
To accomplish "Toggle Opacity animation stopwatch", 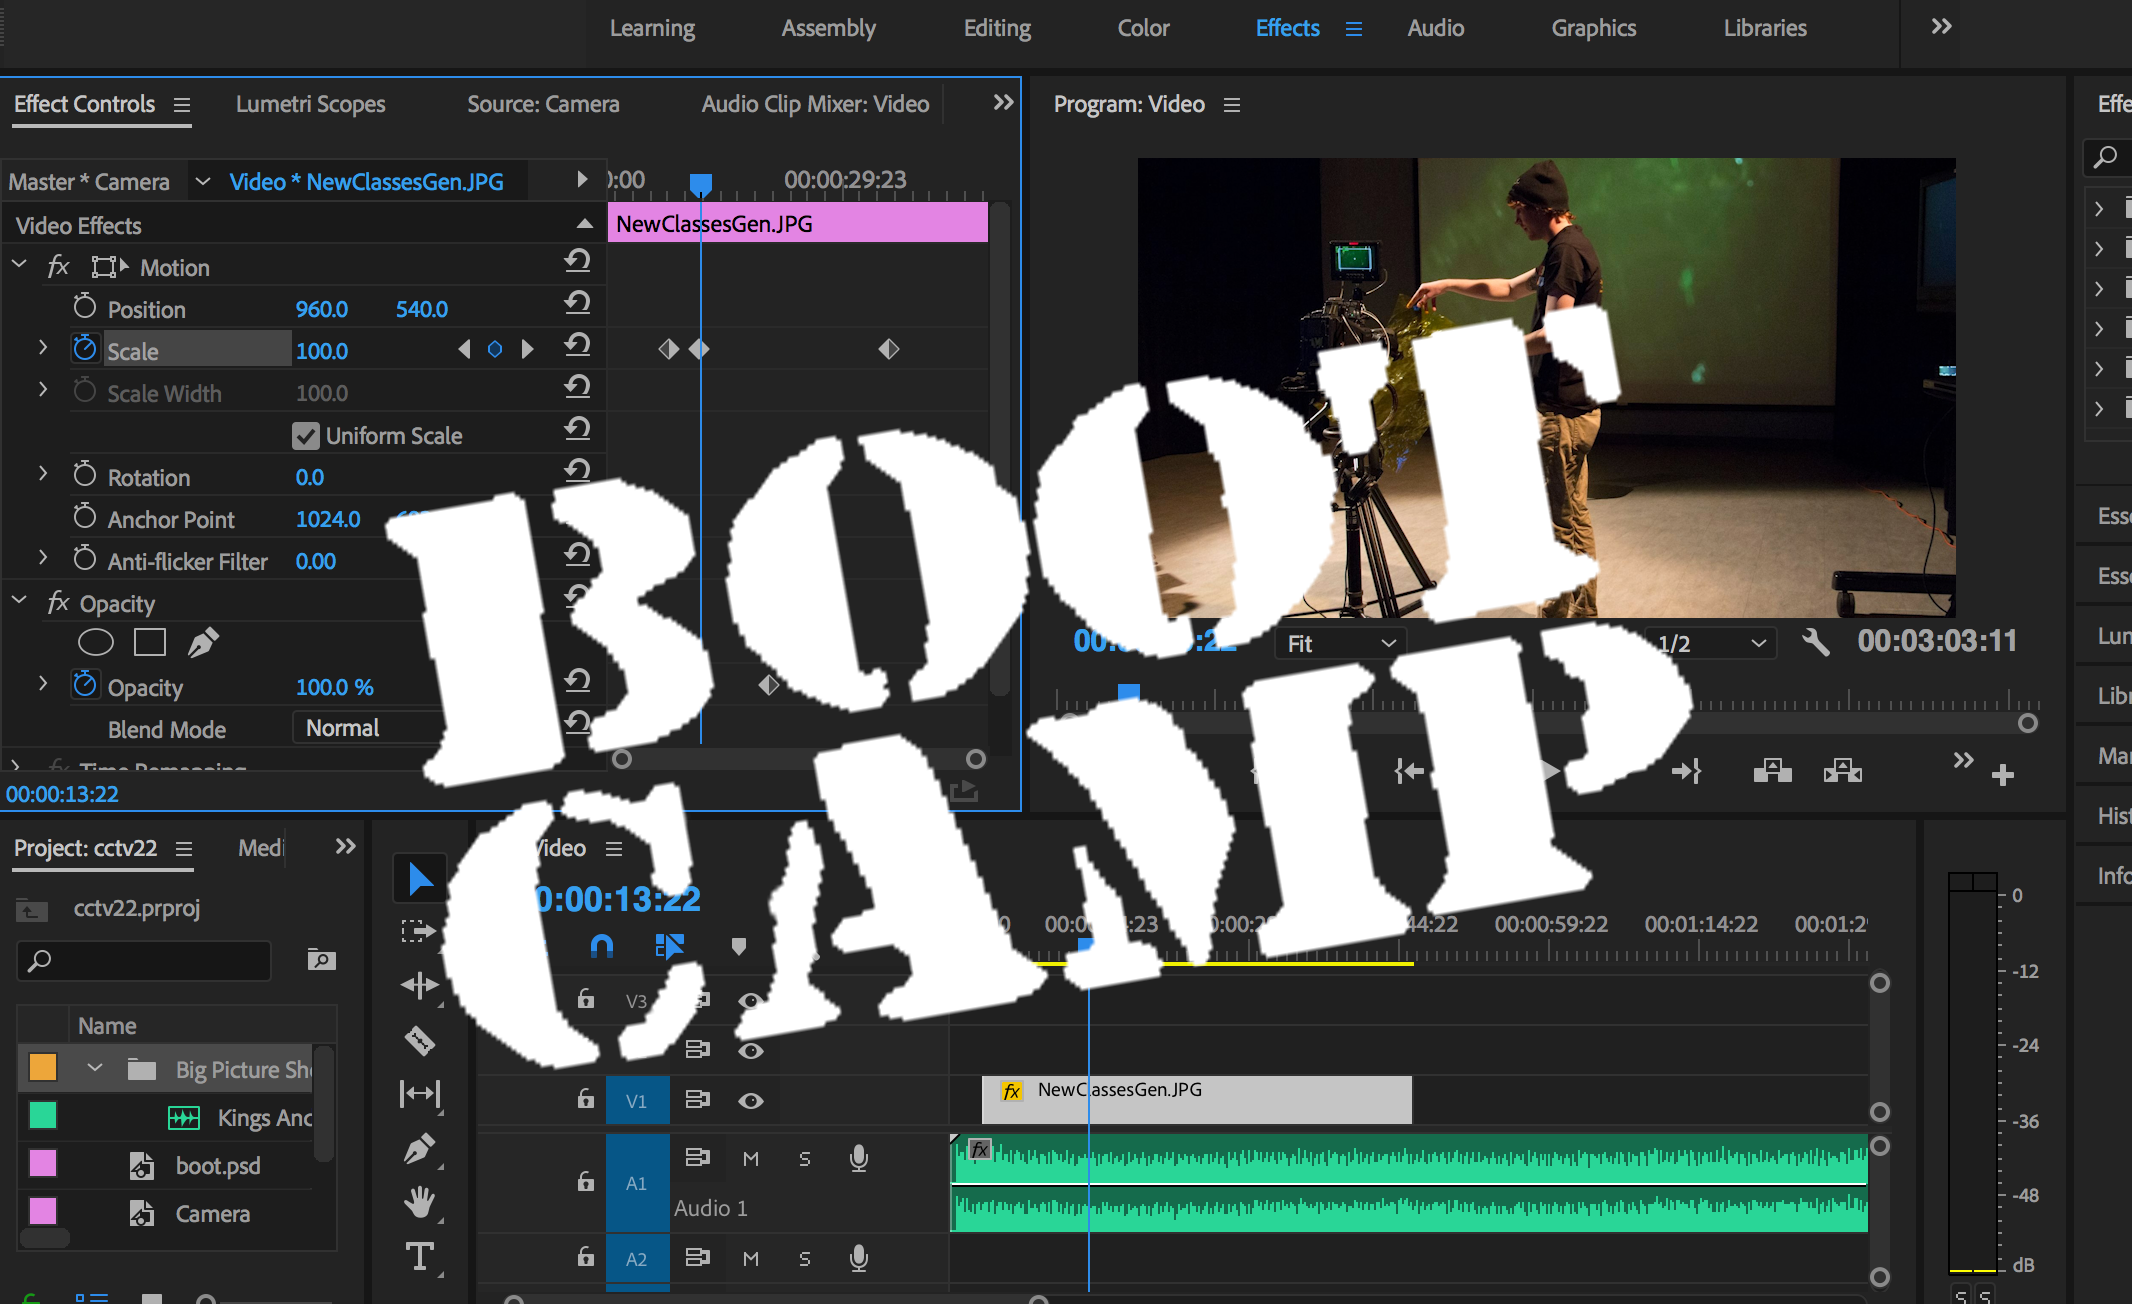I will [85, 684].
